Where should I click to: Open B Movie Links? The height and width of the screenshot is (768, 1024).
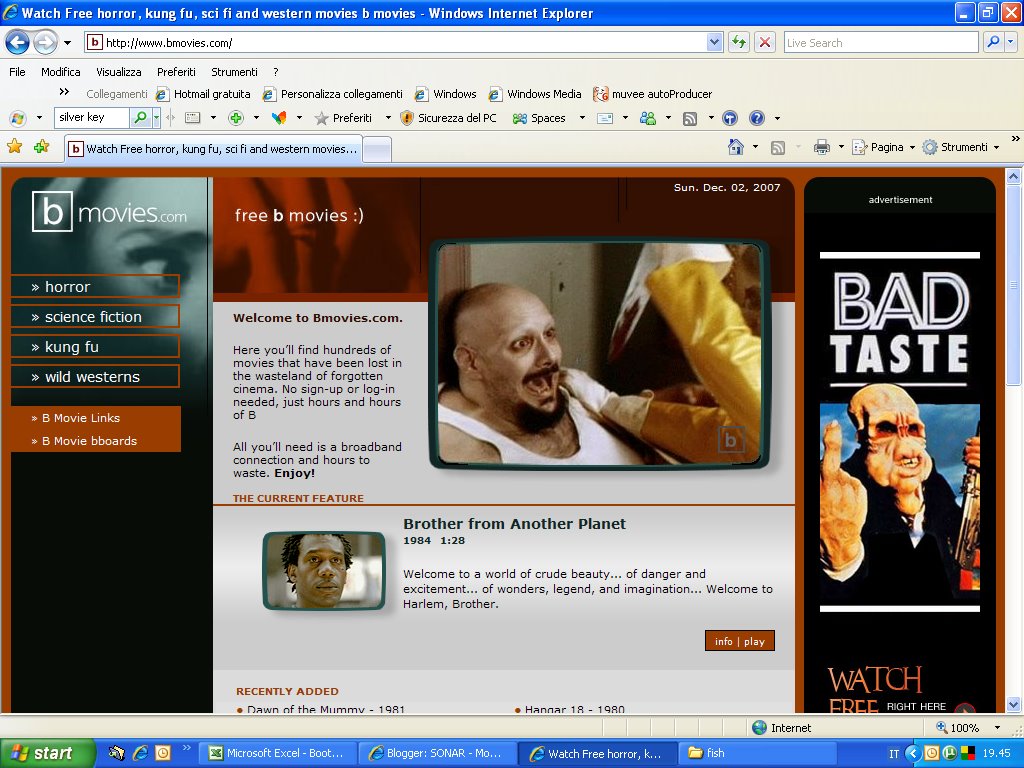click(x=81, y=418)
